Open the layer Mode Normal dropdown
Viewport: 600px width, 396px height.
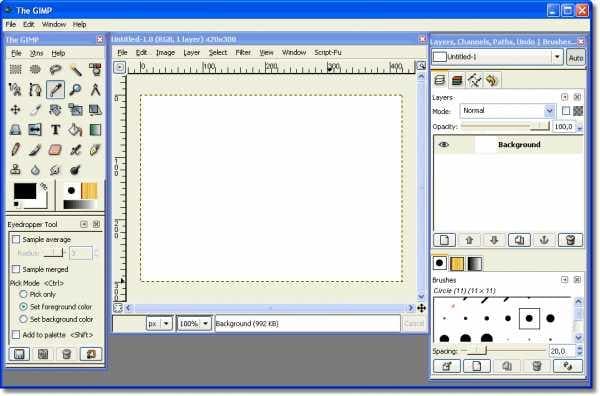pyautogui.click(x=507, y=111)
